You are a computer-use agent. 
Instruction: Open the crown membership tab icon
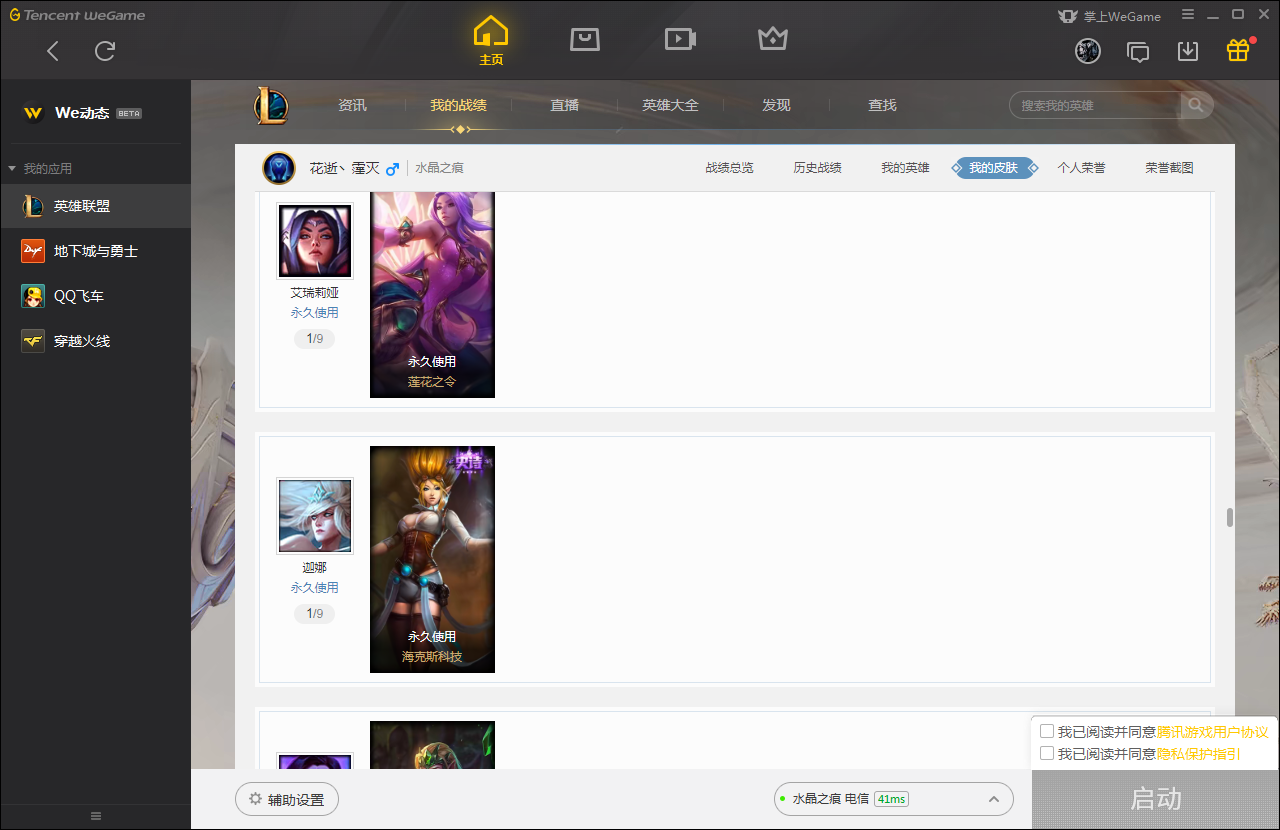pyautogui.click(x=773, y=39)
